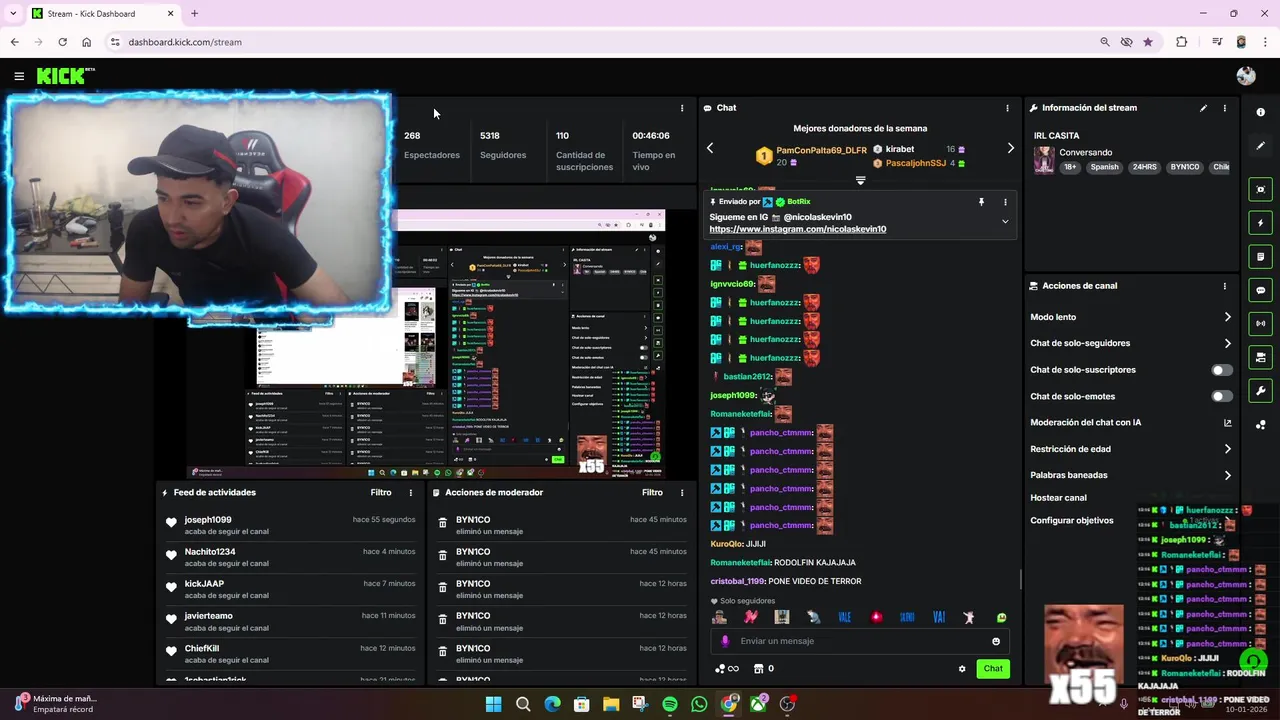The height and width of the screenshot is (720, 1280).
Task: Toggle Chat de solo-suscriptores switch
Action: click(1222, 370)
